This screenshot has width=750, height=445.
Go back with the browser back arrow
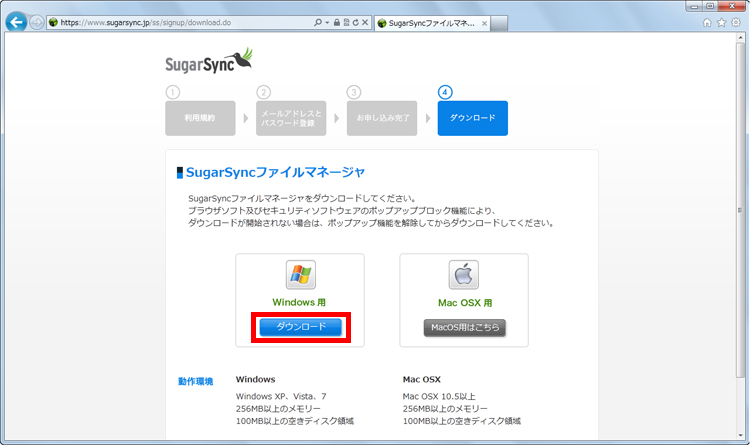16,22
